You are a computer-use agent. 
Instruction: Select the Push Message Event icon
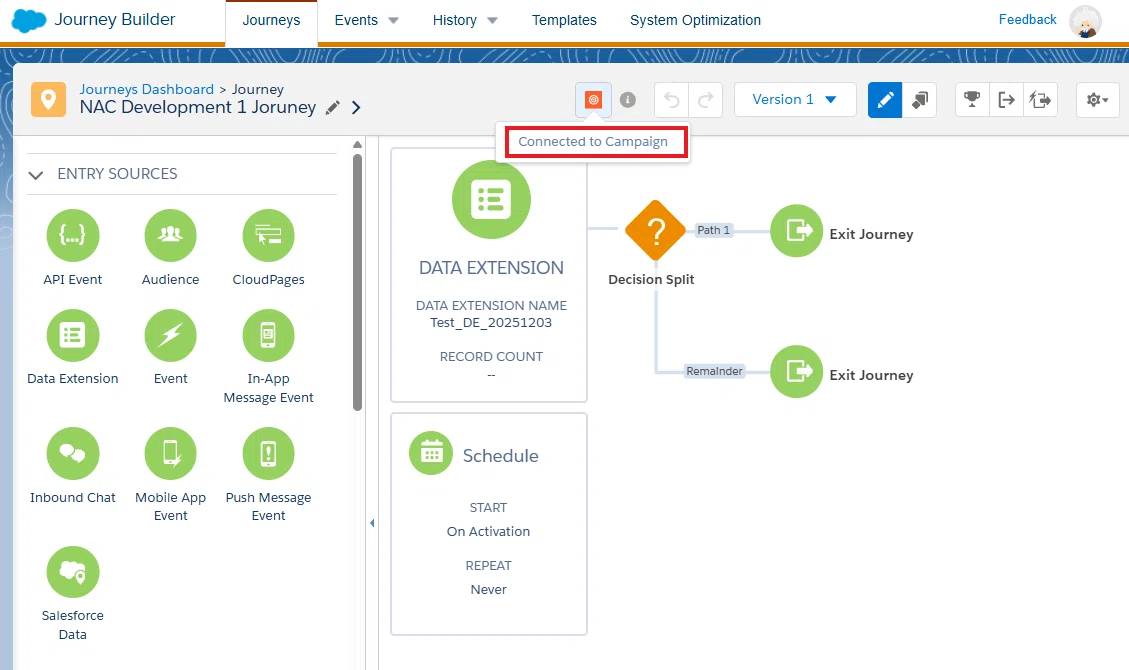tap(269, 453)
